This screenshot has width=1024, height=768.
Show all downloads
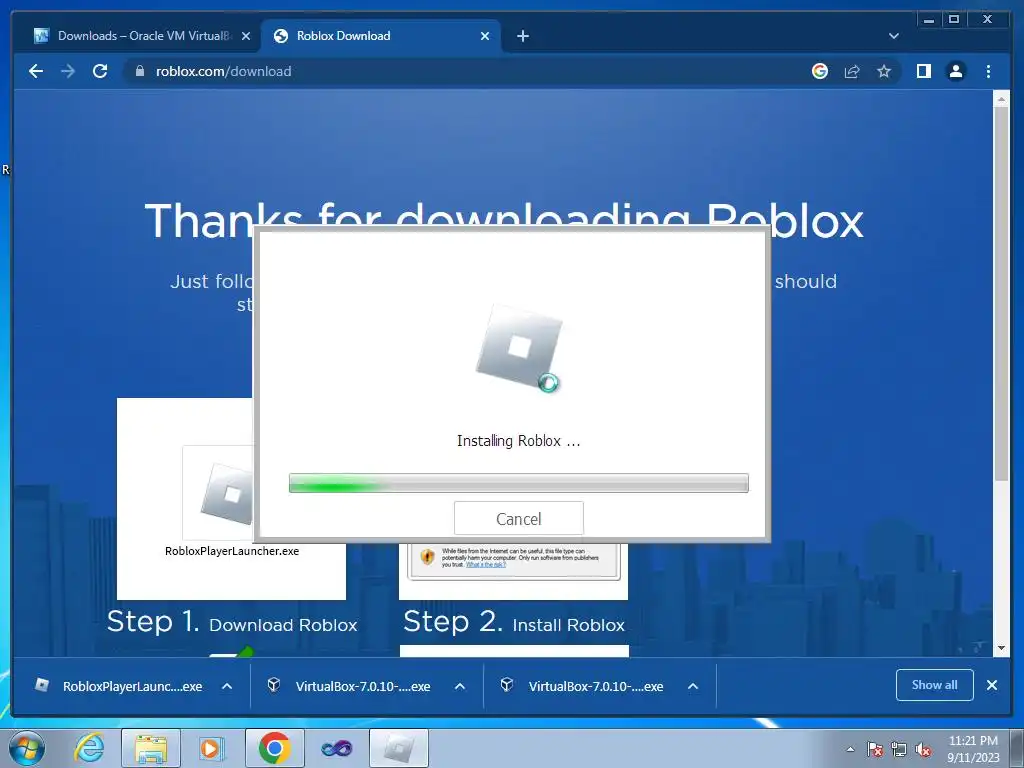[935, 685]
